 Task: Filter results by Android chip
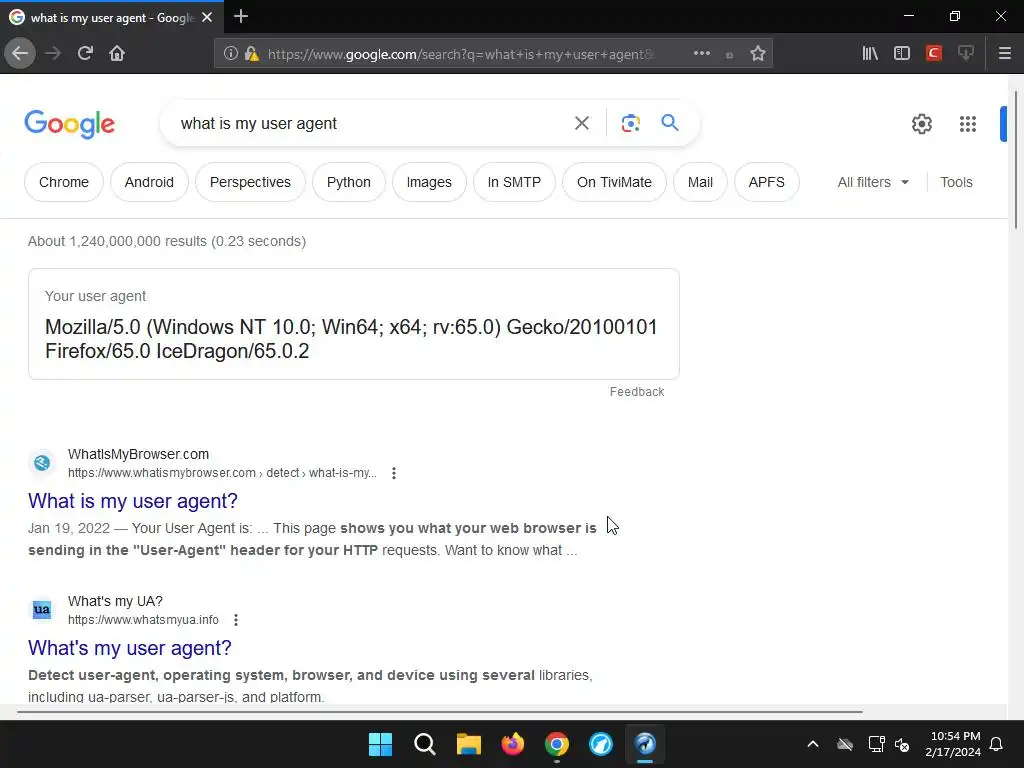[x=150, y=182]
